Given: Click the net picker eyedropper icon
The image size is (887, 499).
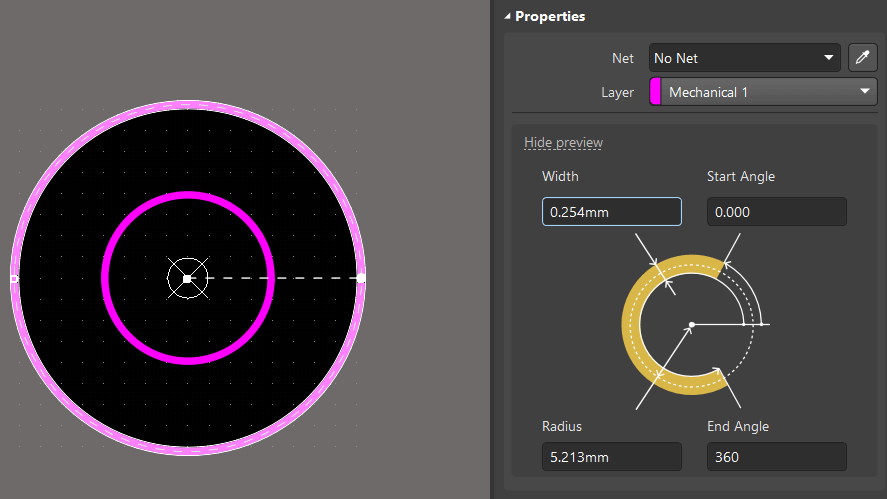Looking at the screenshot, I should [x=862, y=58].
